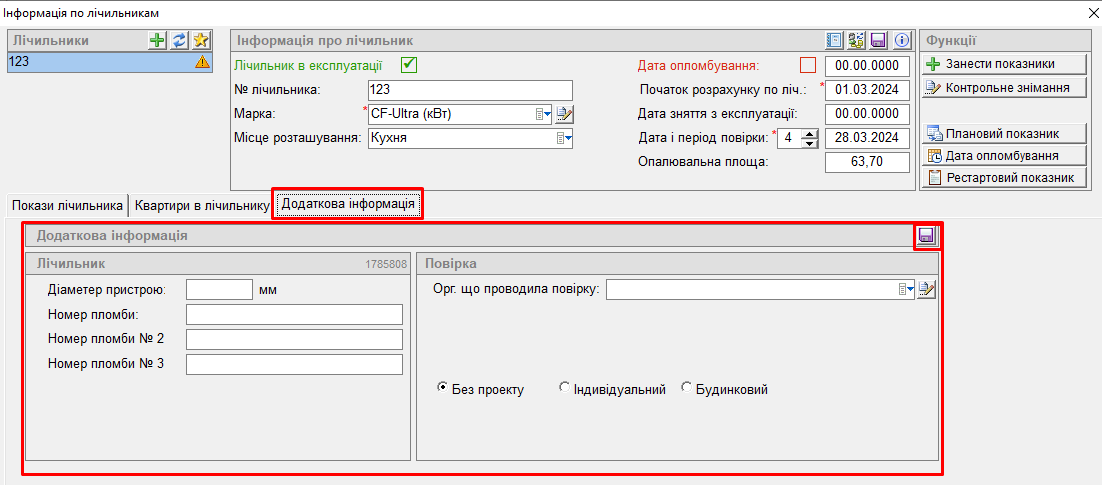Open the edit icon next to Марка field
Viewport: 1102px width, 485px height.
(x=564, y=114)
